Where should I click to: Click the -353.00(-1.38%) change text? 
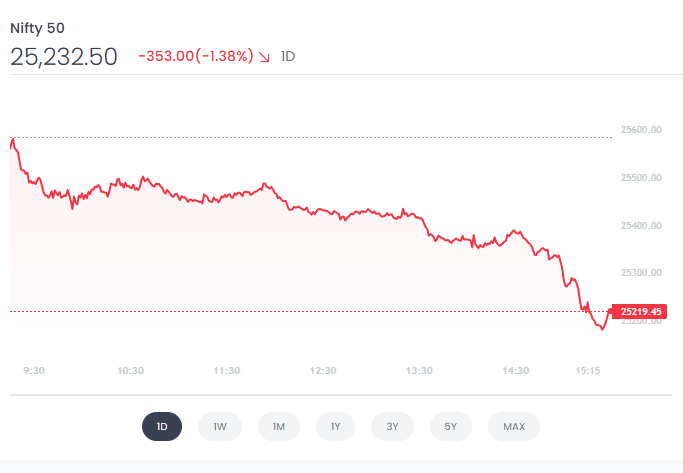tap(194, 57)
